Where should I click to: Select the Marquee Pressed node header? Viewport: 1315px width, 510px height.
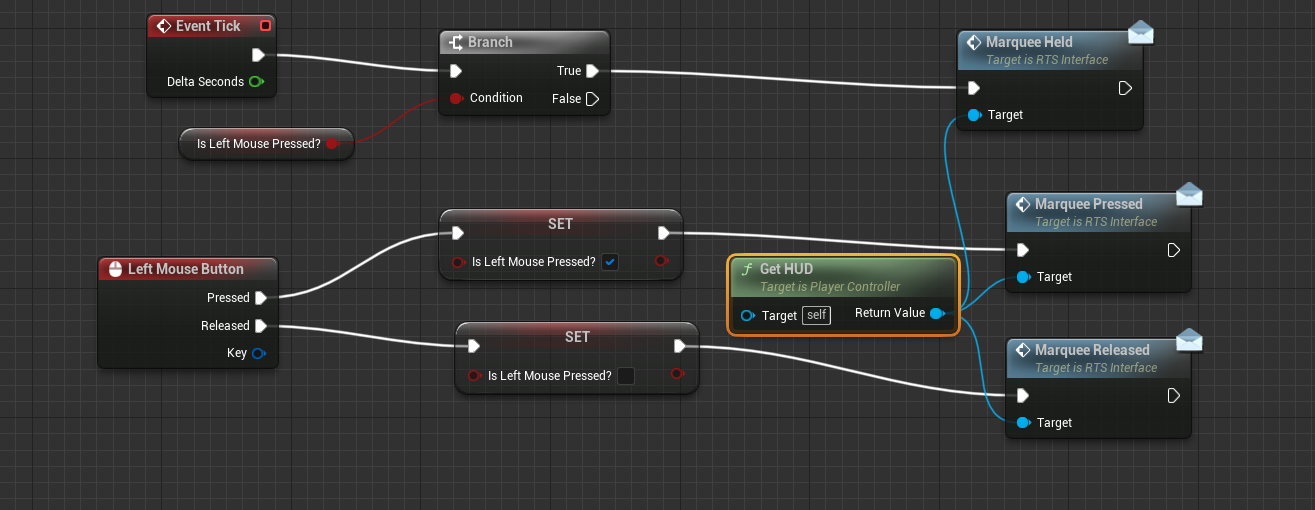click(1099, 211)
